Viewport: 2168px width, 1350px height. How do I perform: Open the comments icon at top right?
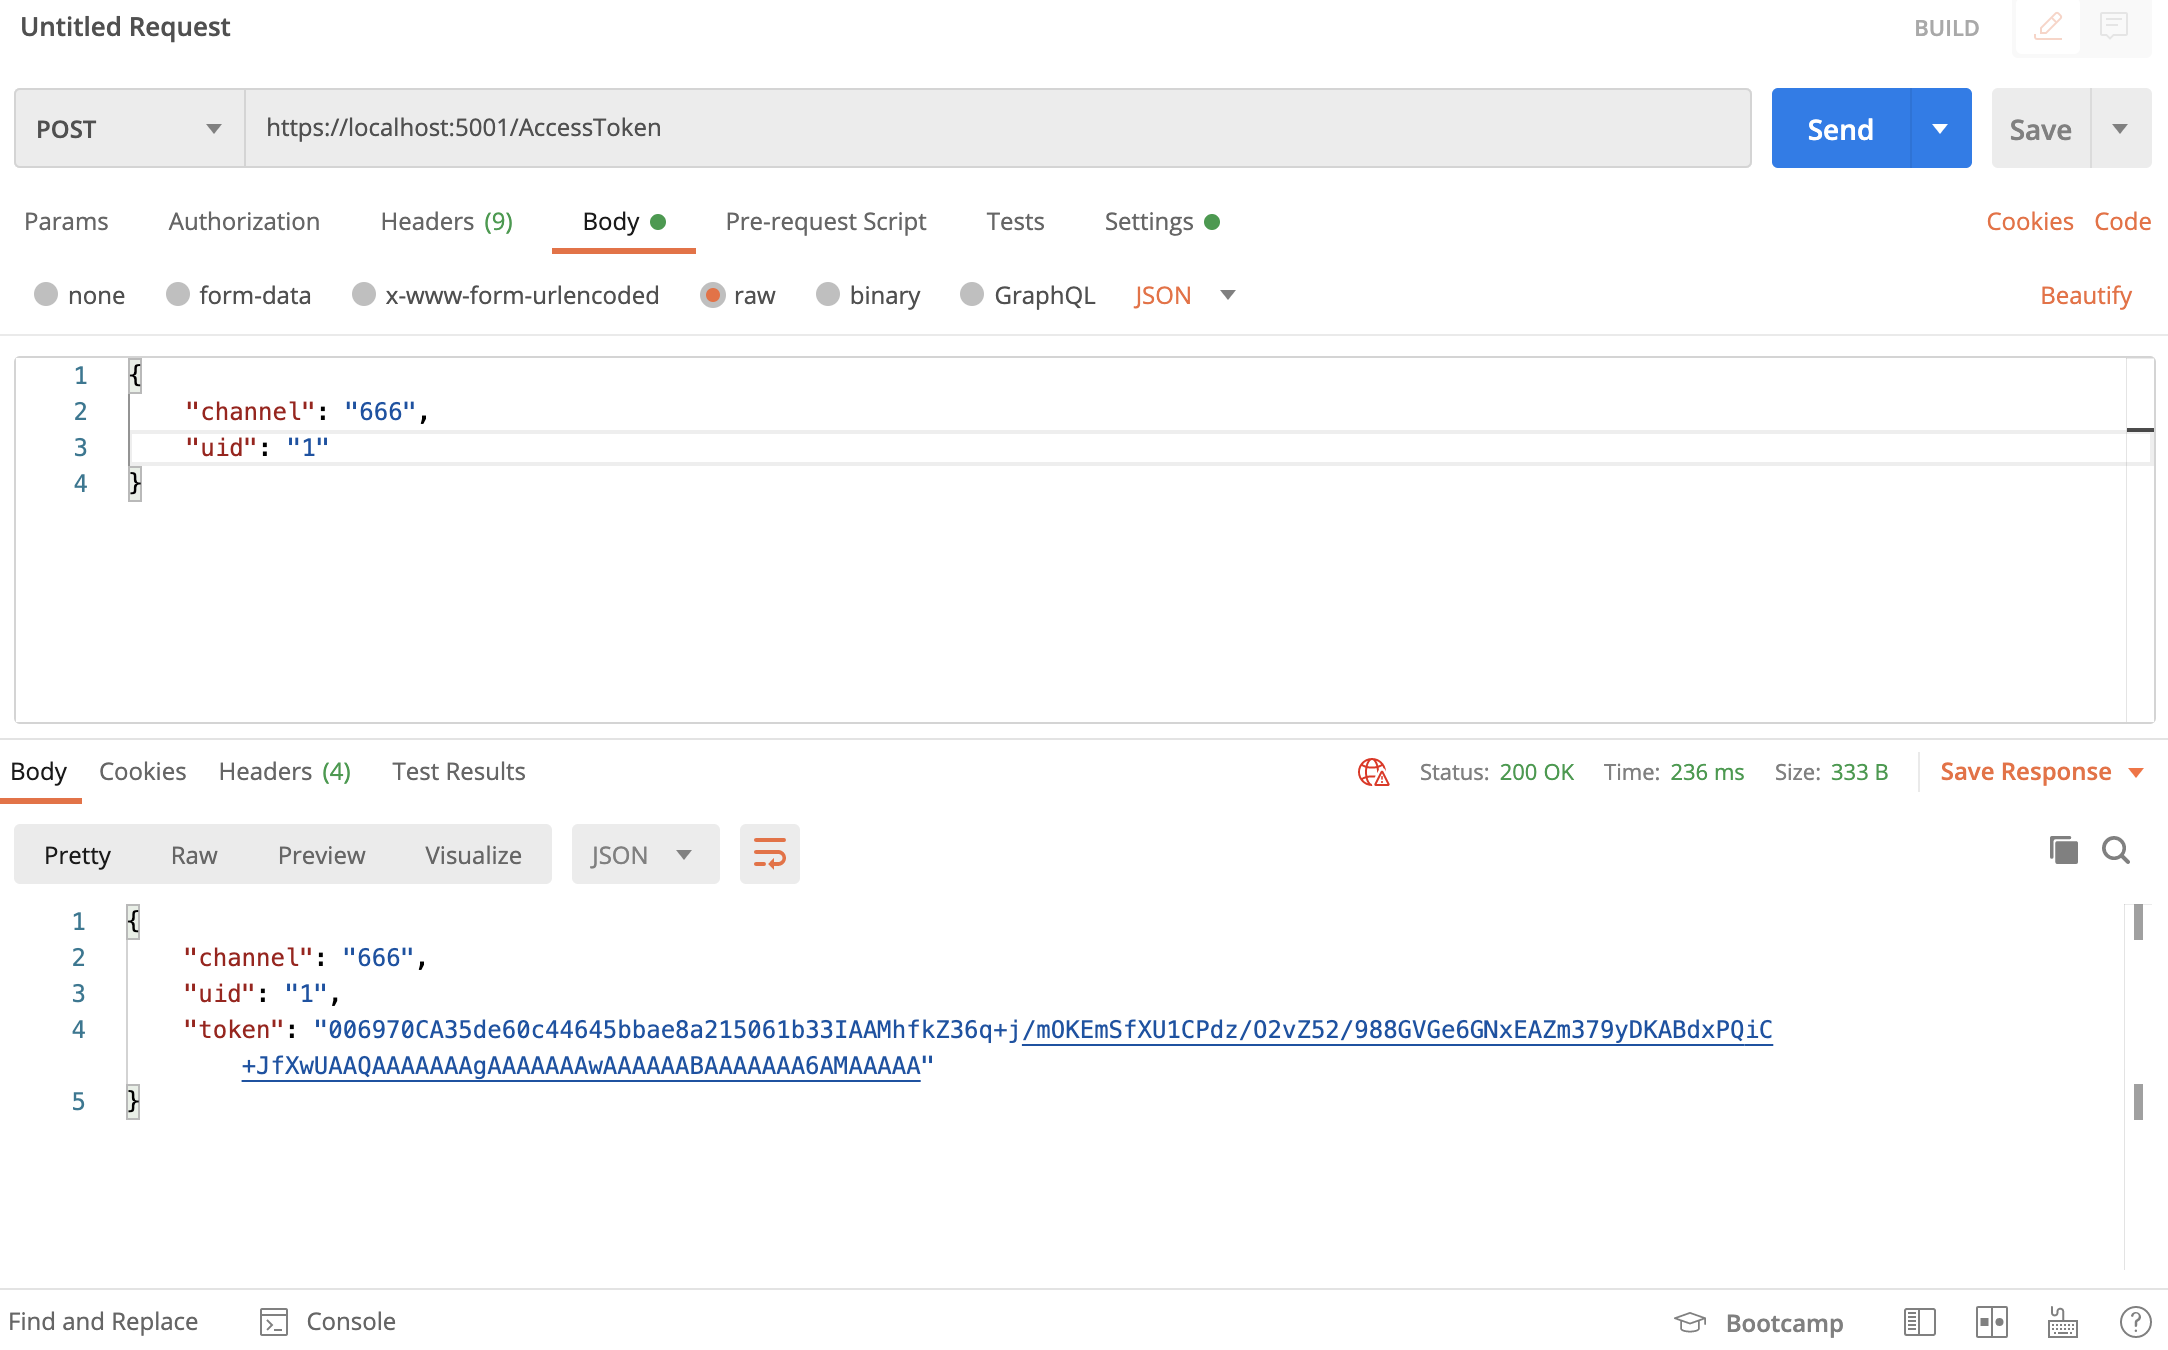click(x=2114, y=26)
